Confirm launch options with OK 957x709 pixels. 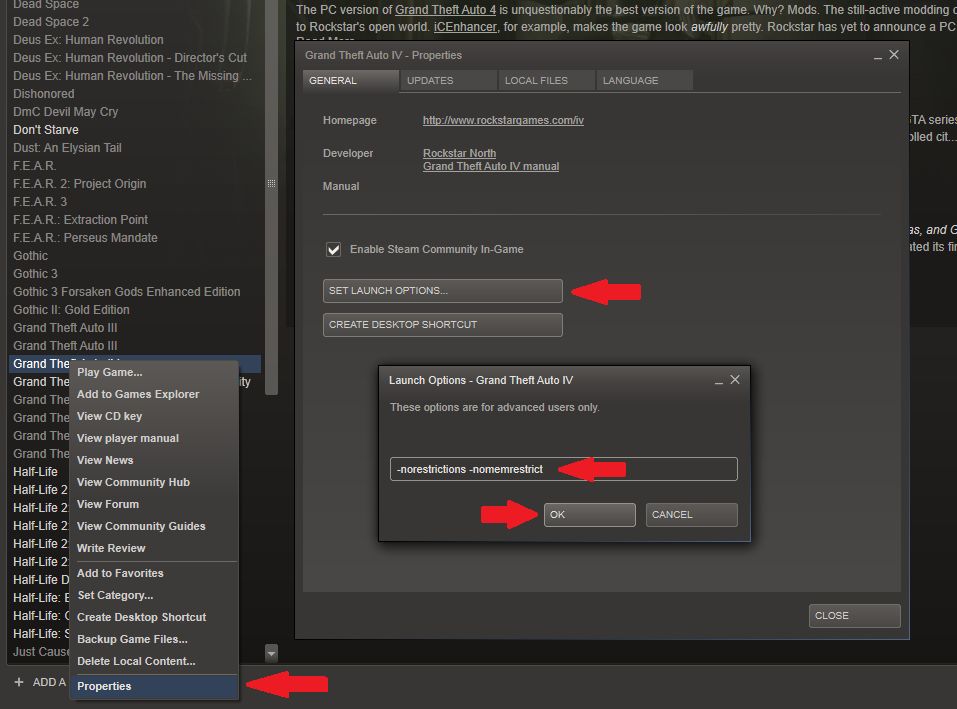(590, 515)
